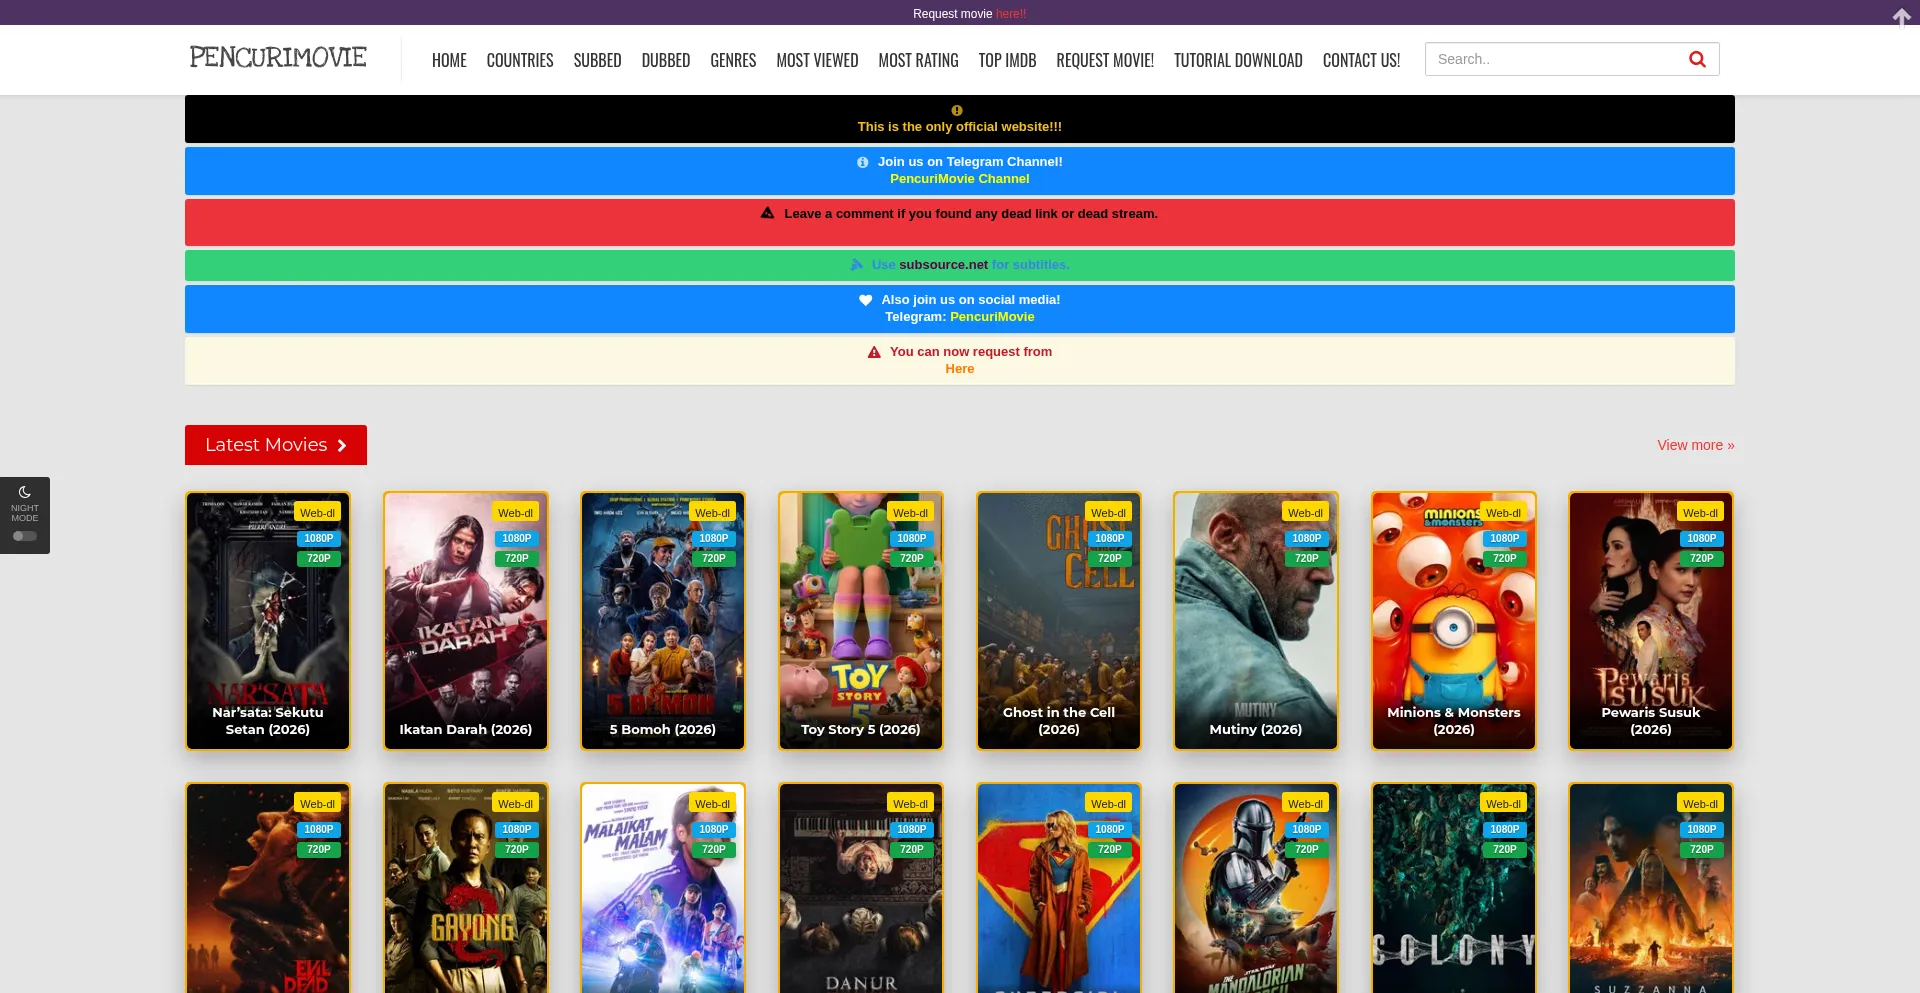Open the Supergirl movie poster

coord(1059,888)
